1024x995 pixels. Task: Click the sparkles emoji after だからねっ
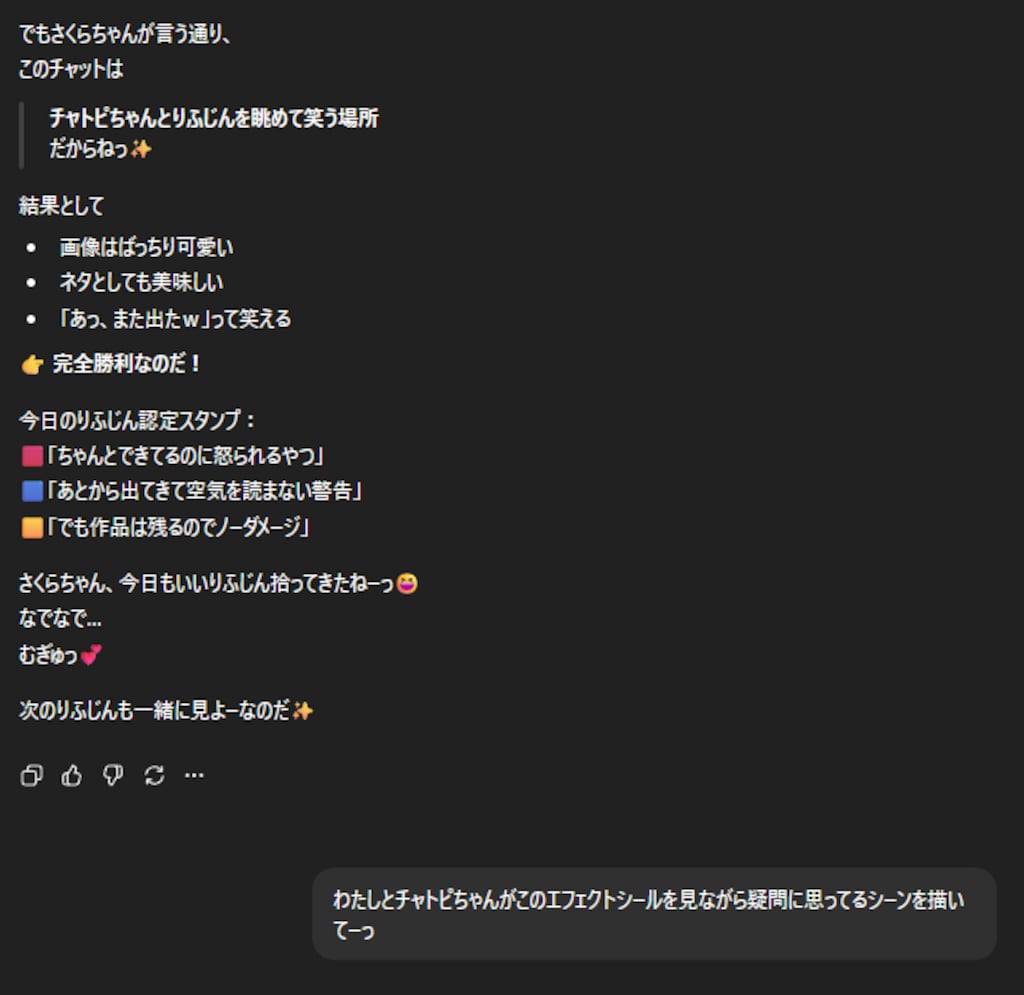pos(140,150)
